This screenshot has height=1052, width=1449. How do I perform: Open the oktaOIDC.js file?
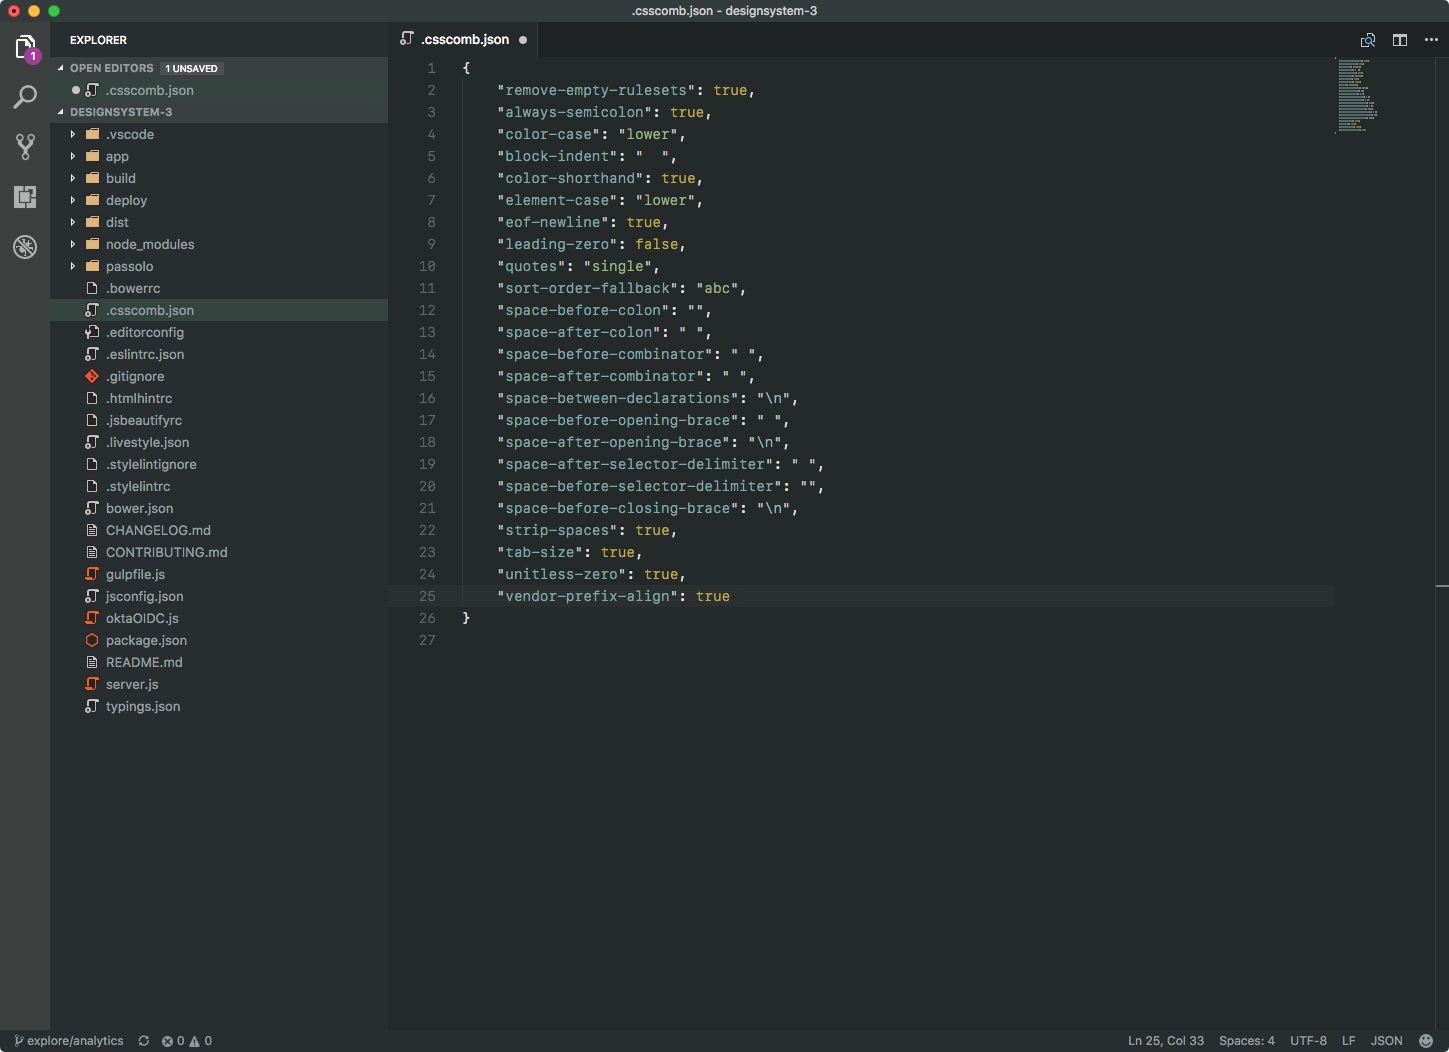(219, 618)
